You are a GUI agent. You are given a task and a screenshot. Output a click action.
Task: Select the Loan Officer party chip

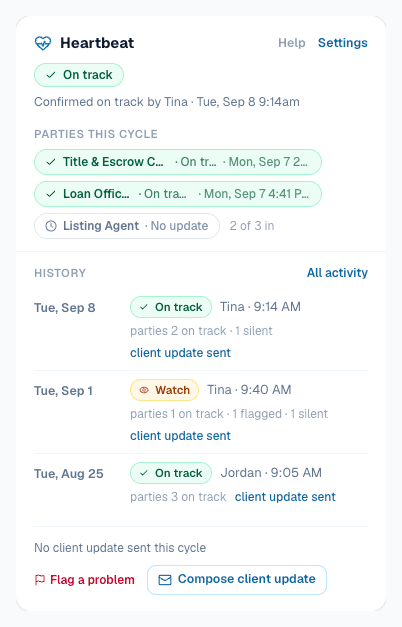178,194
